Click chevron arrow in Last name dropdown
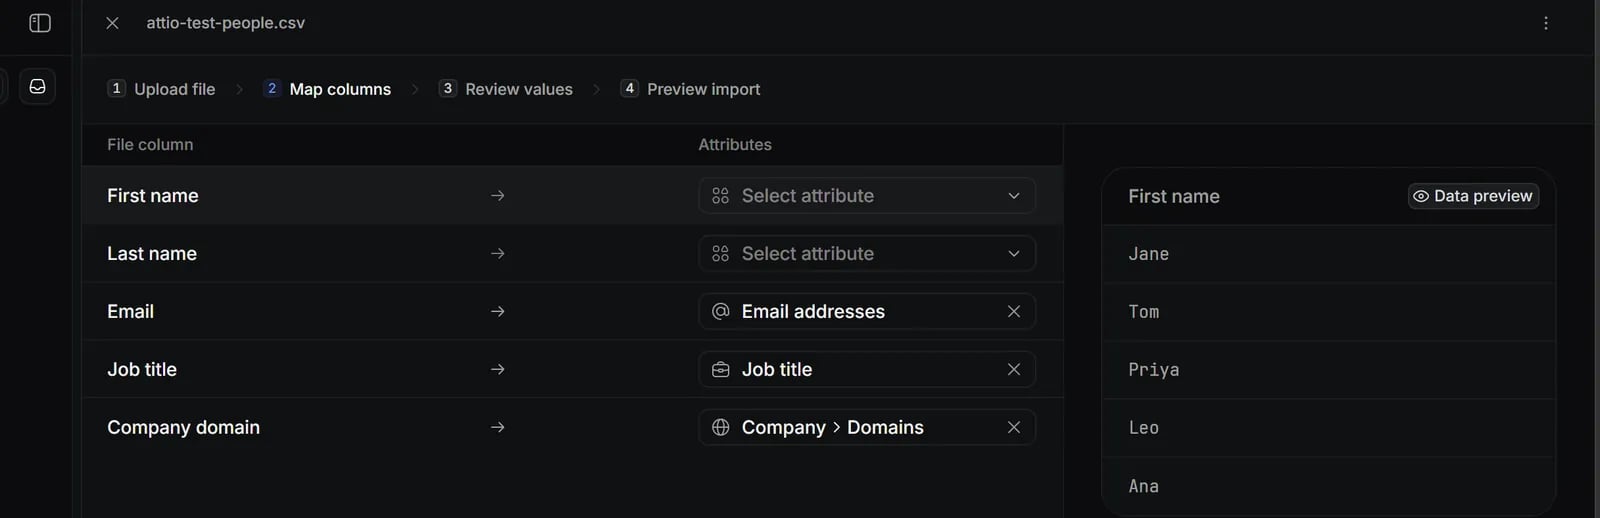The width and height of the screenshot is (1600, 518). click(x=1014, y=254)
